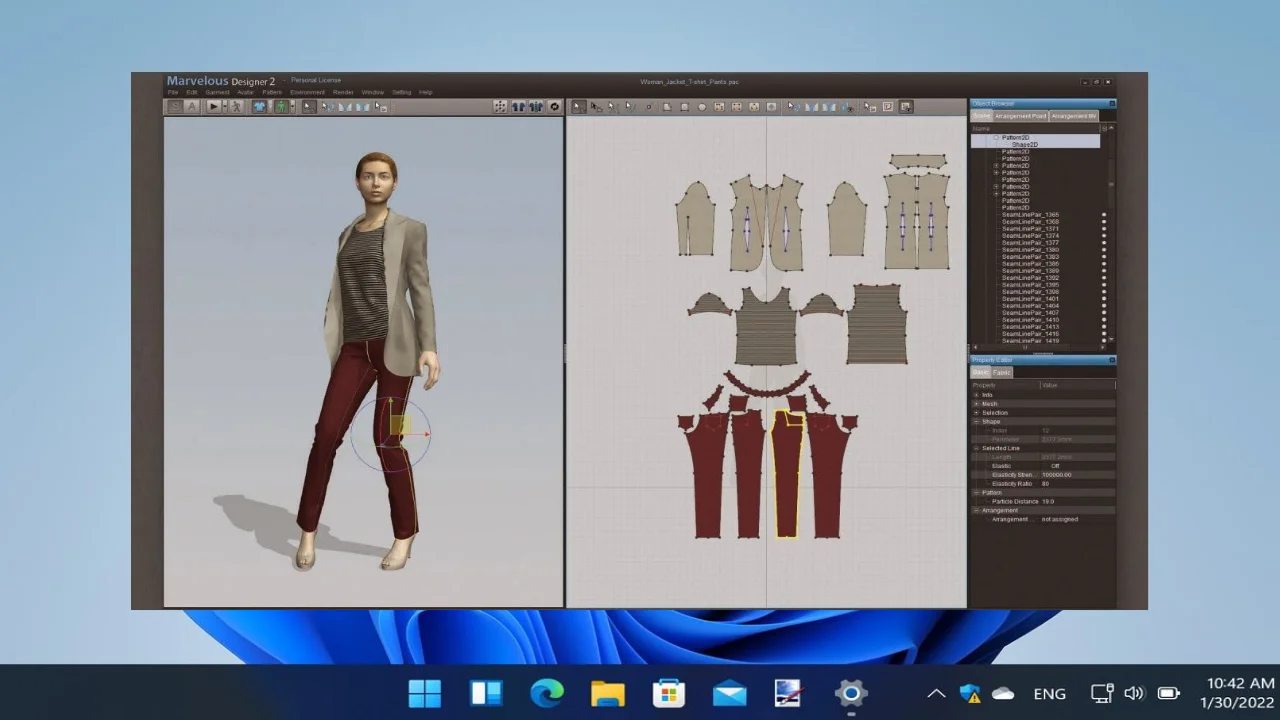The width and height of the screenshot is (1280, 720).
Task: Open File Explorer from the taskbar
Action: (608, 693)
